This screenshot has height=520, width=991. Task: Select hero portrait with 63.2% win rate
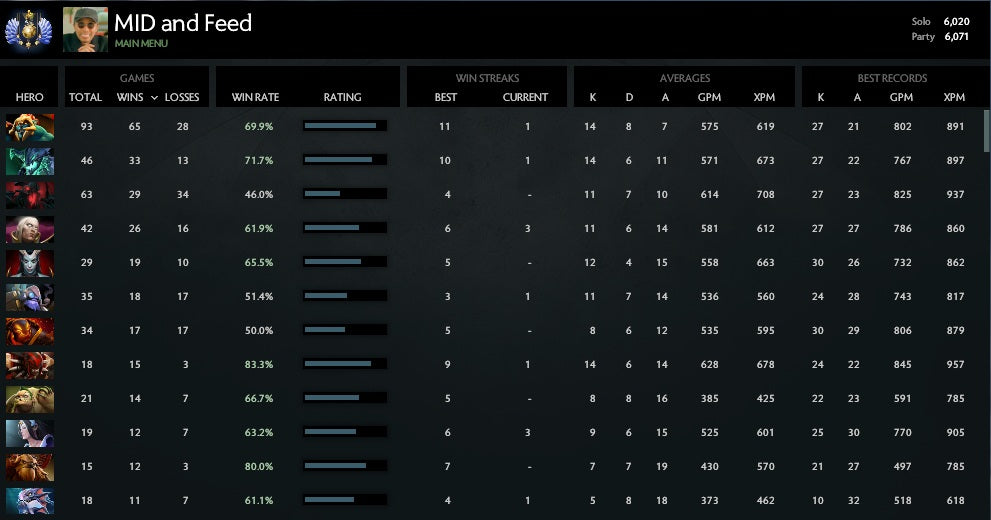click(30, 433)
